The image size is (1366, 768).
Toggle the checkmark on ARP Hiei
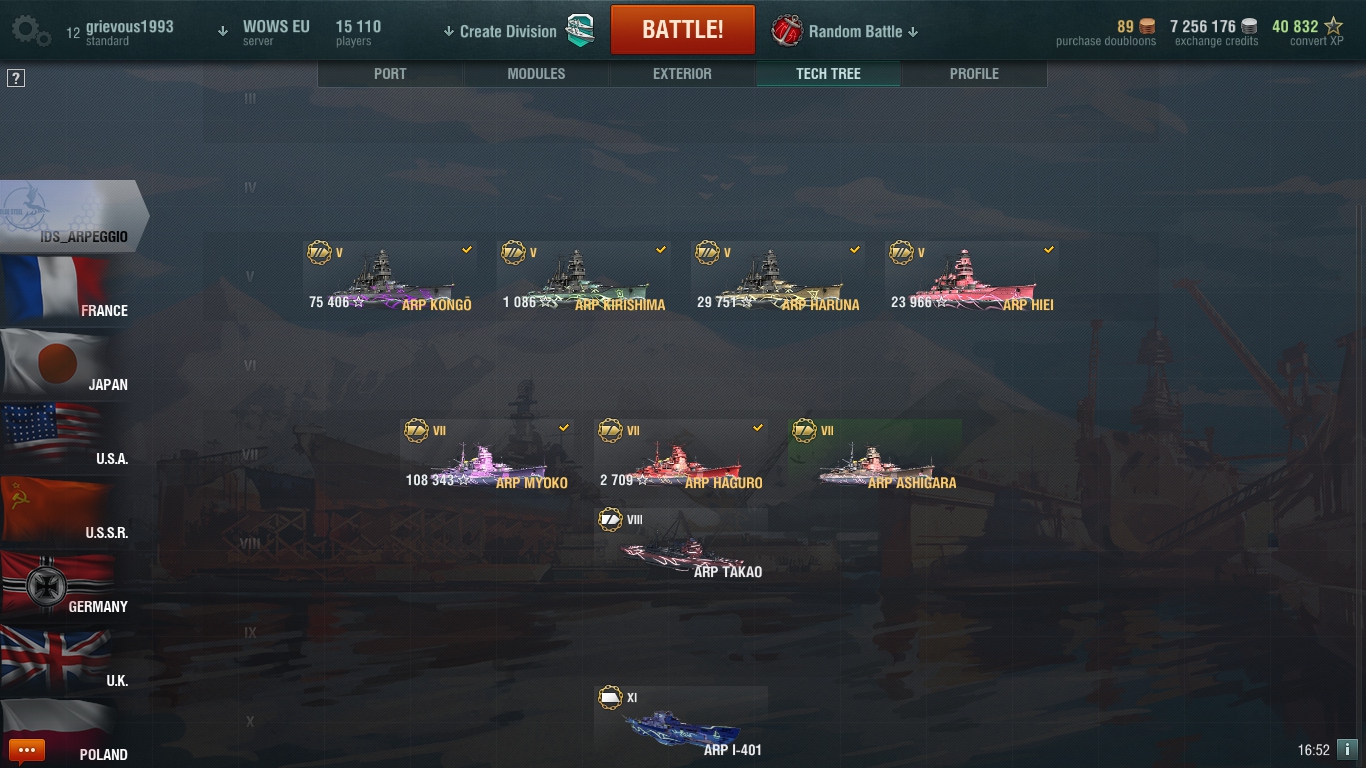point(1049,250)
